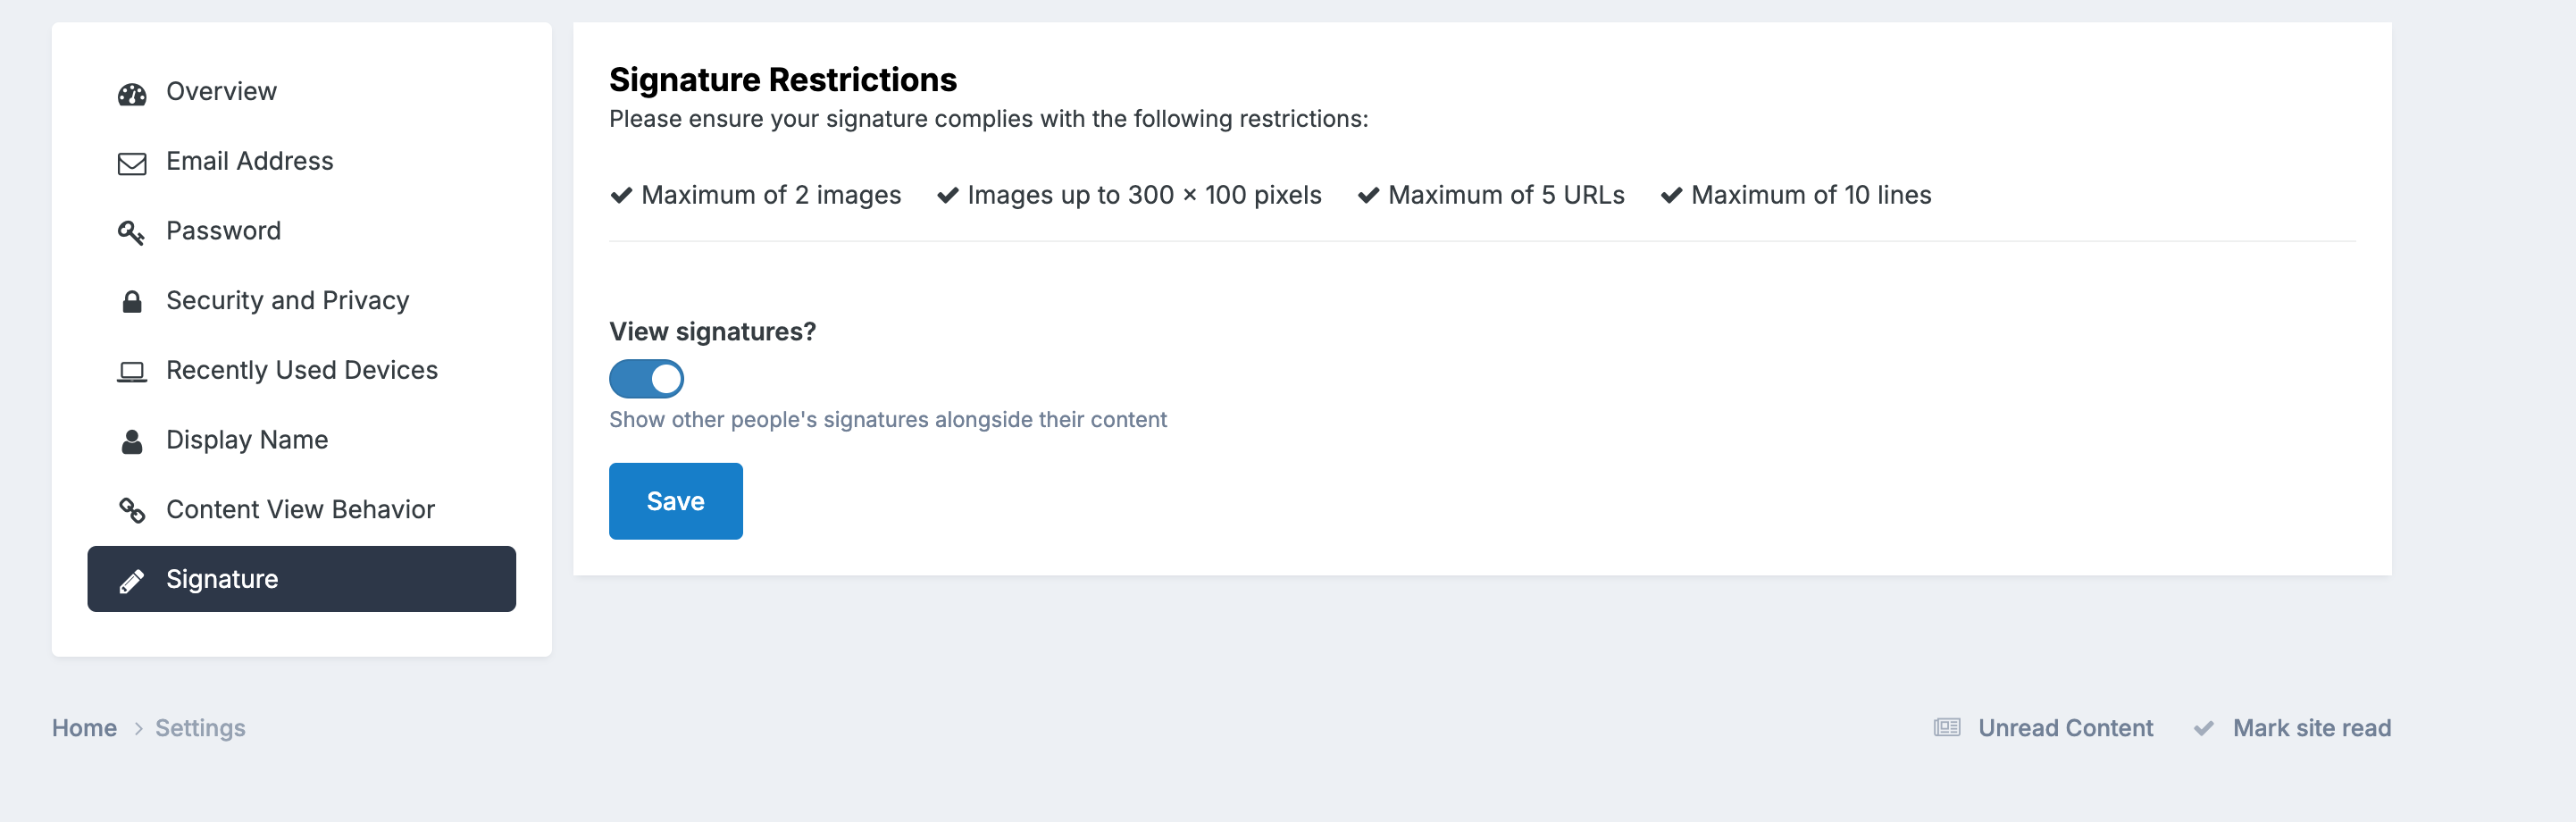This screenshot has height=822, width=2576.
Task: Click the Signature pencil icon
Action: 132,581
